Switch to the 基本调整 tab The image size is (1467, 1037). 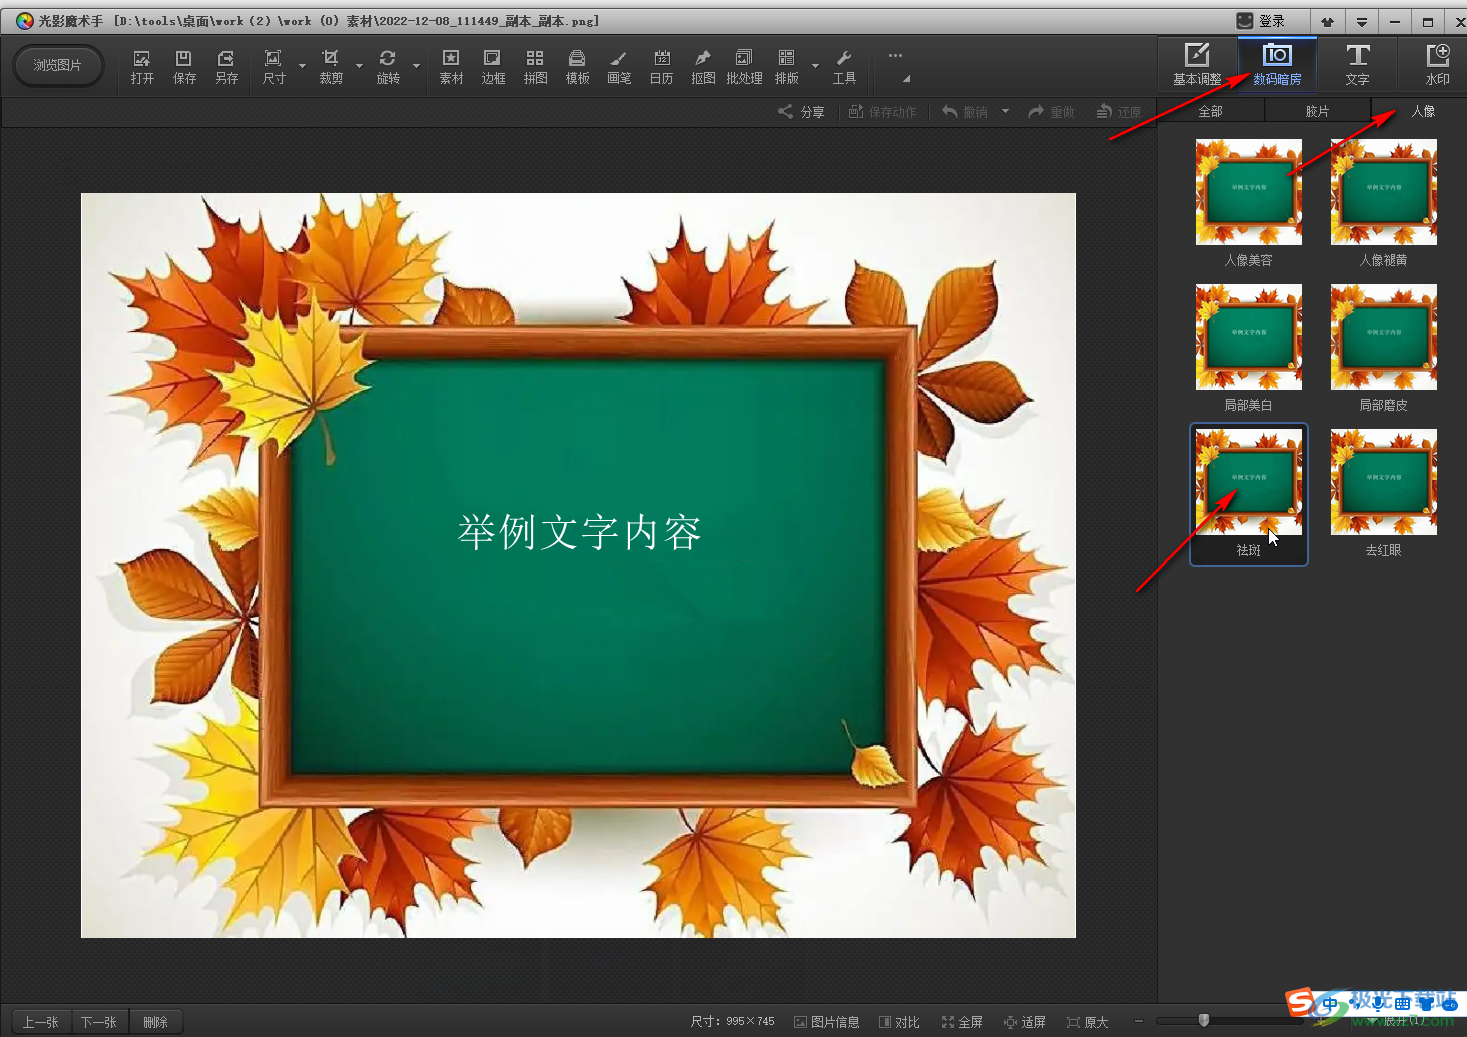pos(1197,65)
